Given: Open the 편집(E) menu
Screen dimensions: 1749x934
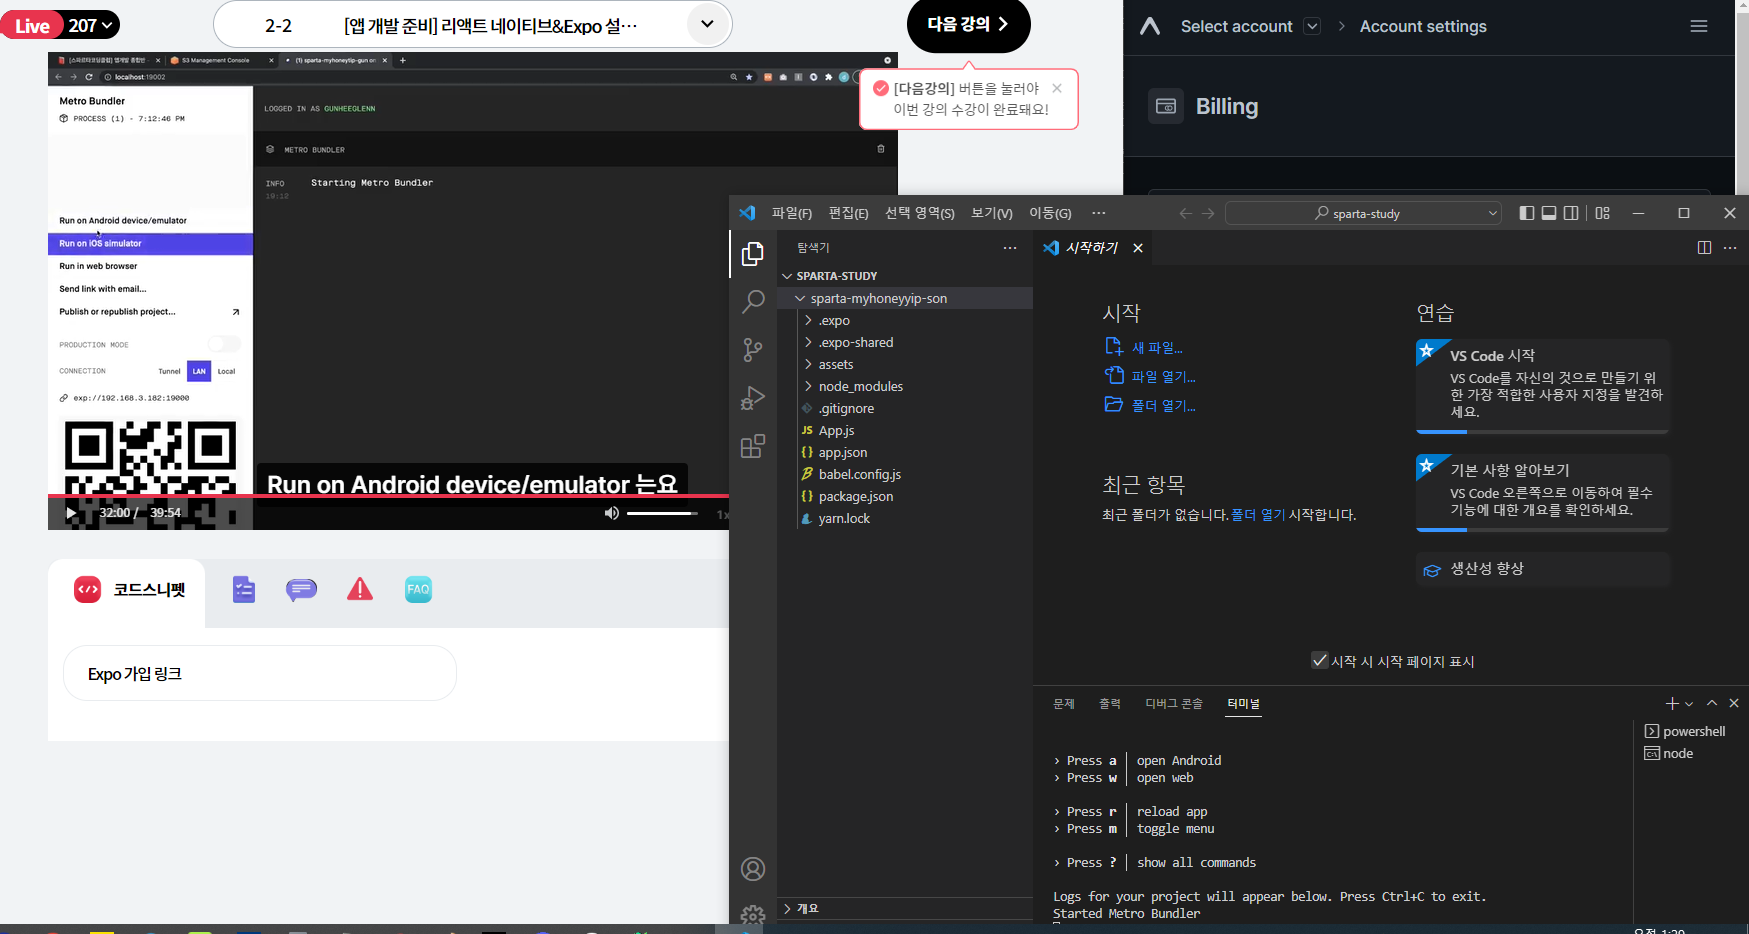Looking at the screenshot, I should pos(848,213).
